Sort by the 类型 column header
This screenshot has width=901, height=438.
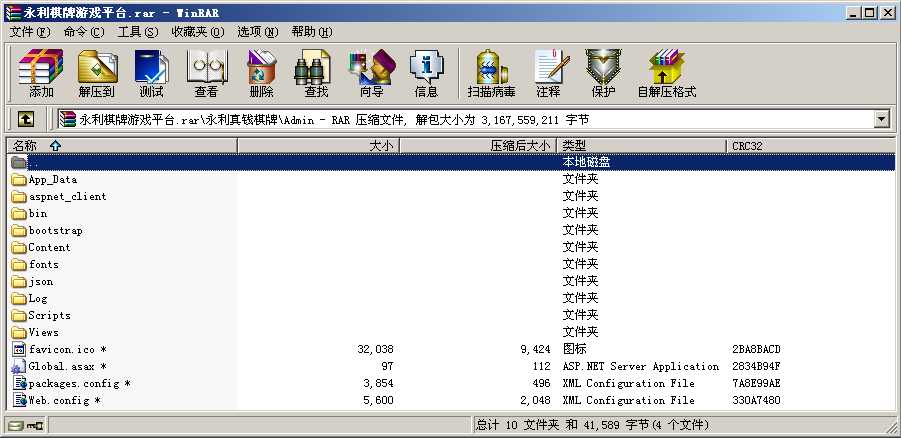[641, 146]
